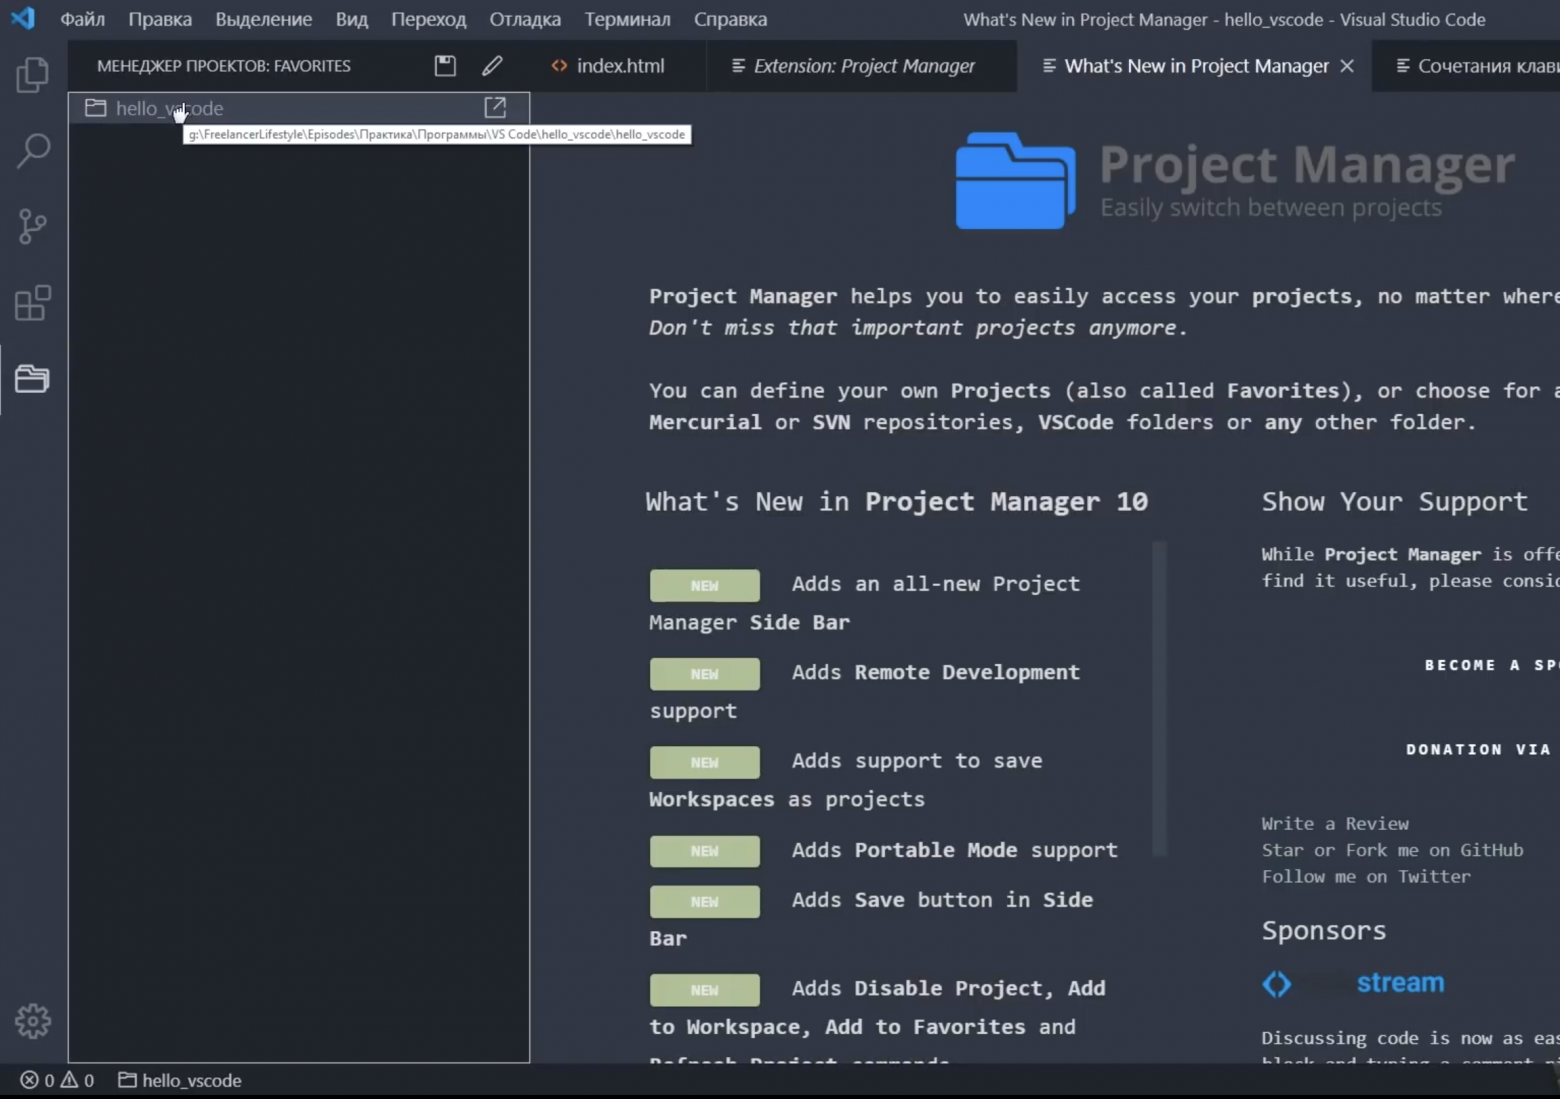Image resolution: width=1560 pixels, height=1099 pixels.
Task: Switch to What's New in Project Manager tab
Action: [1196, 66]
